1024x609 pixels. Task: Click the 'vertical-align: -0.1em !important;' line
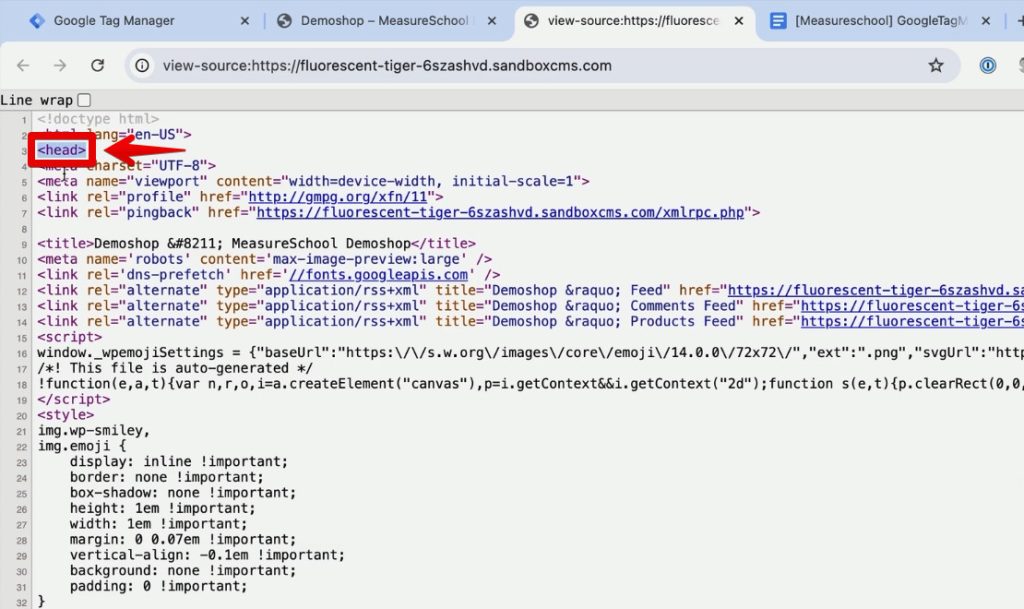(x=207, y=555)
